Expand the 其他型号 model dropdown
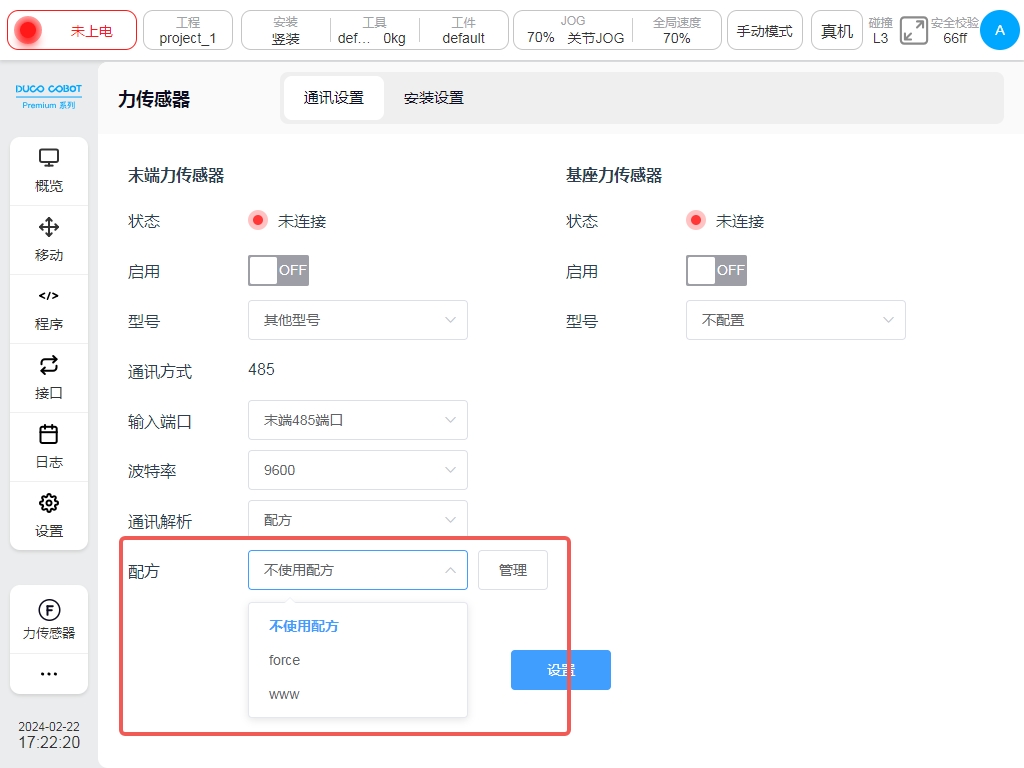 point(357,320)
